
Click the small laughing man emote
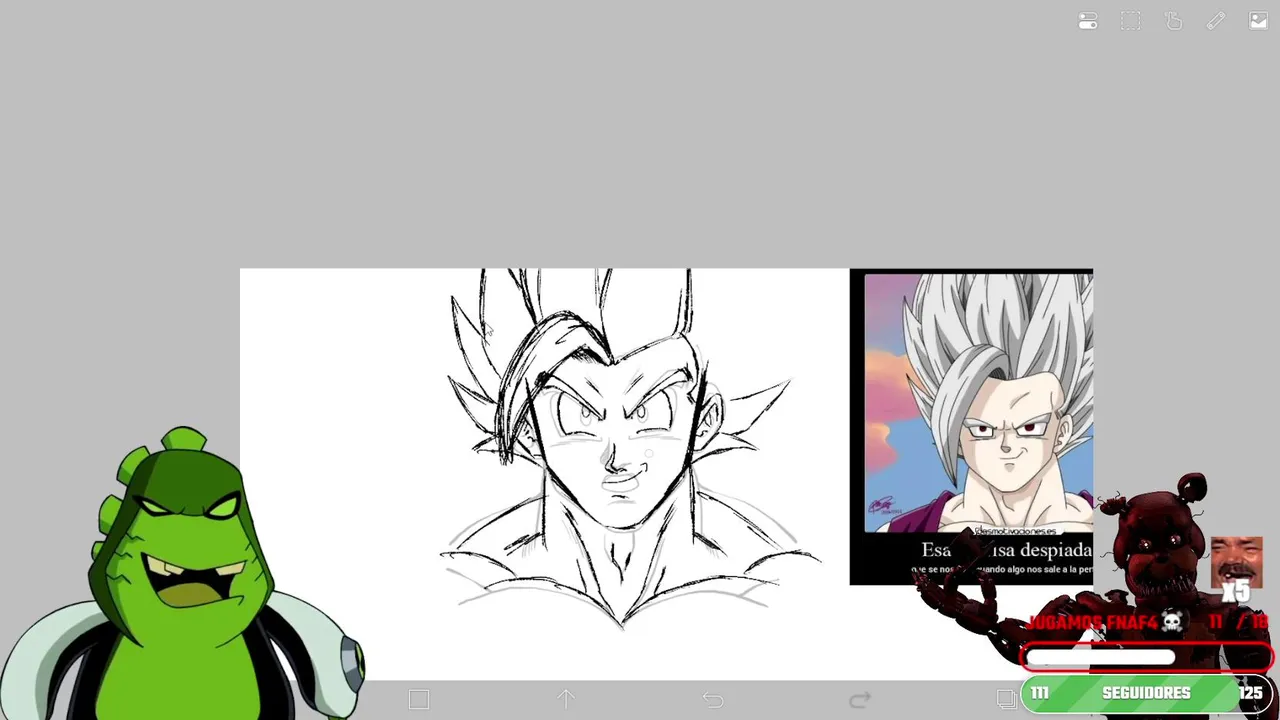[x=1236, y=563]
